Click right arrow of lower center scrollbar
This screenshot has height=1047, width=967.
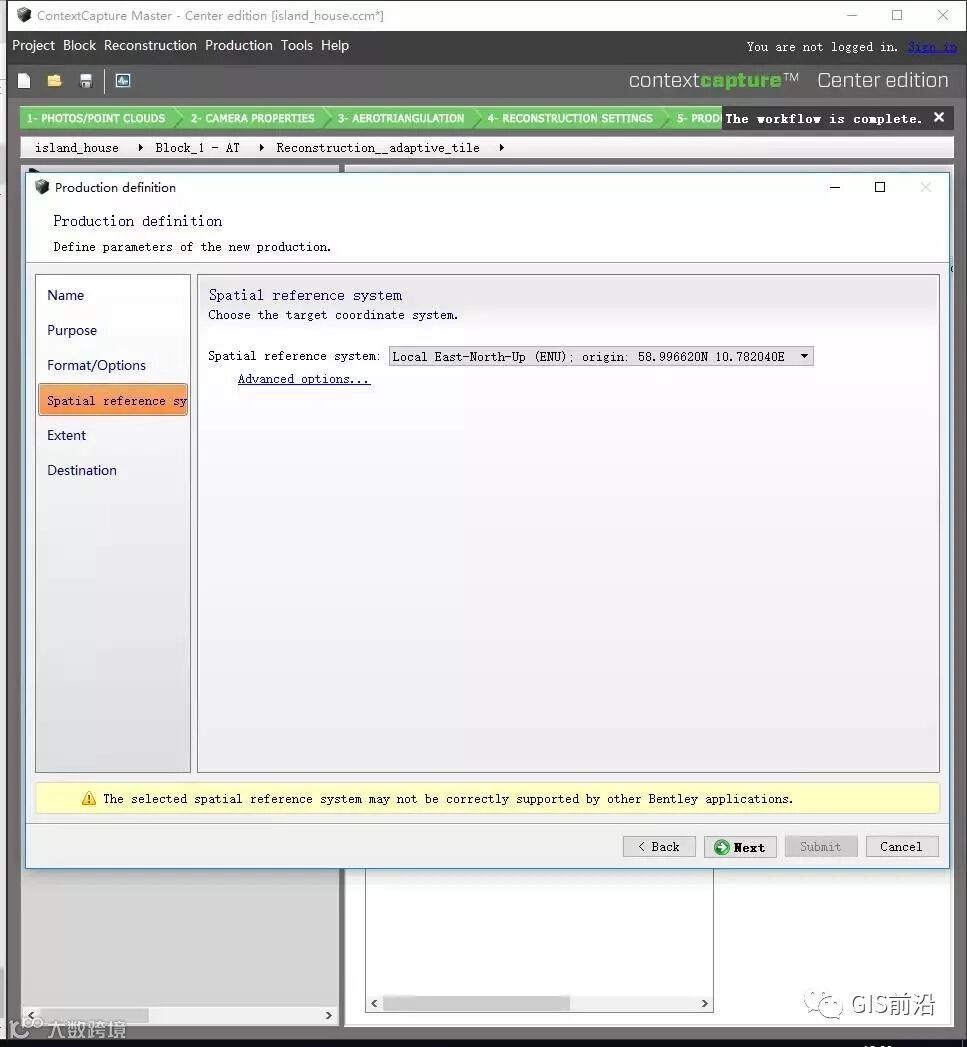click(x=705, y=1003)
